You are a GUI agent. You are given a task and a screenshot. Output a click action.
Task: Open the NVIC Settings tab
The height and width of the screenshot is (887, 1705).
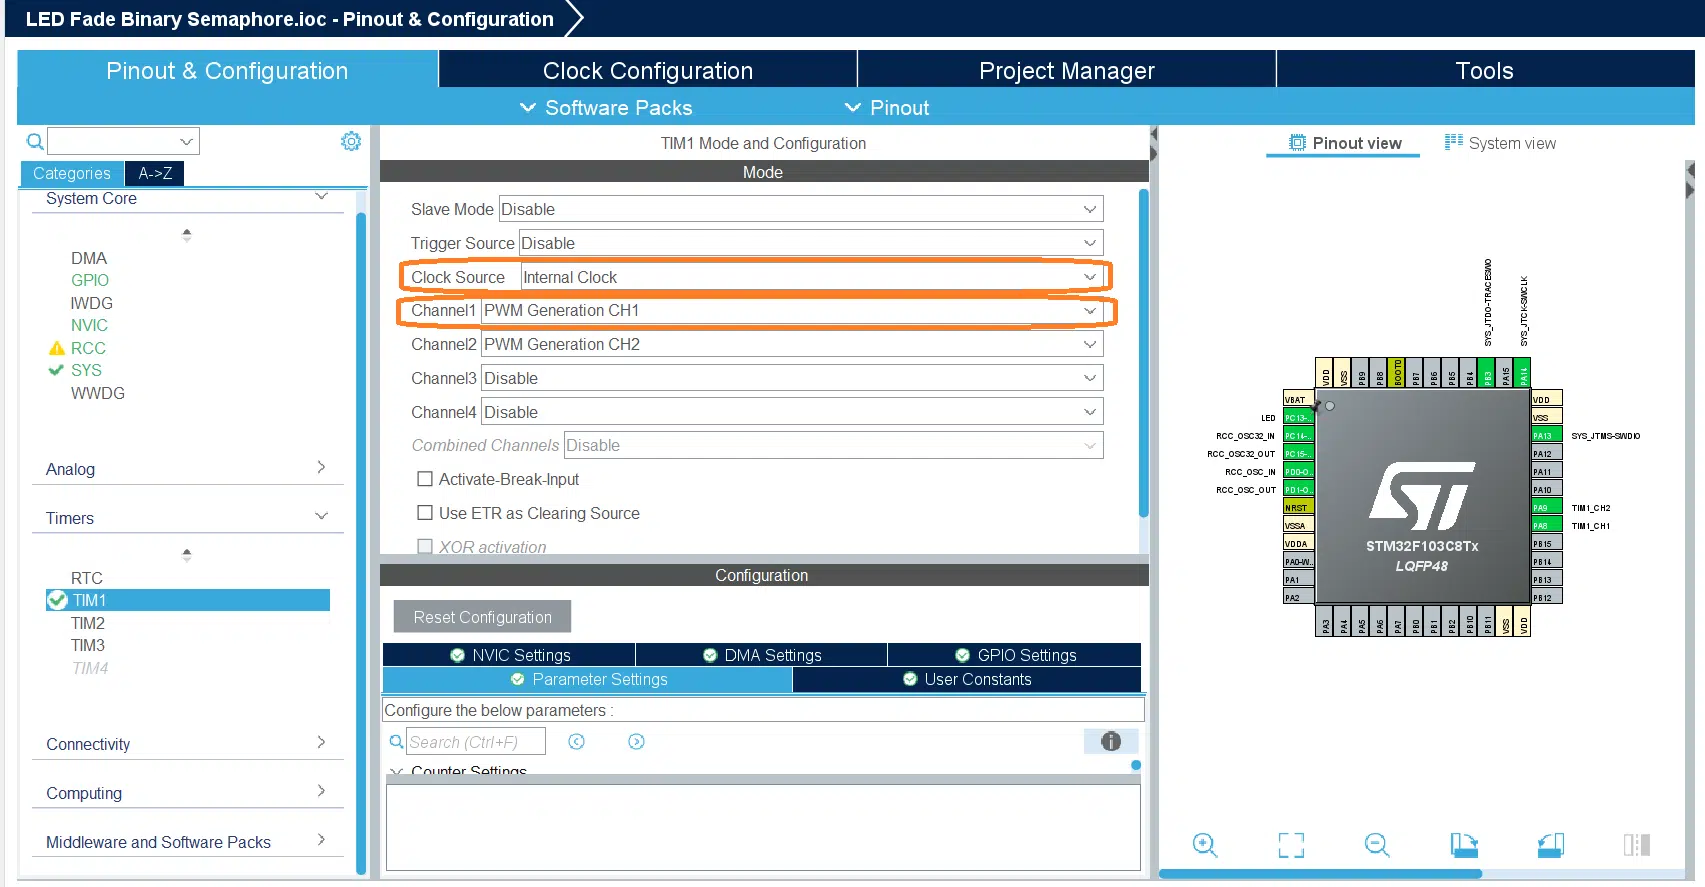[509, 655]
